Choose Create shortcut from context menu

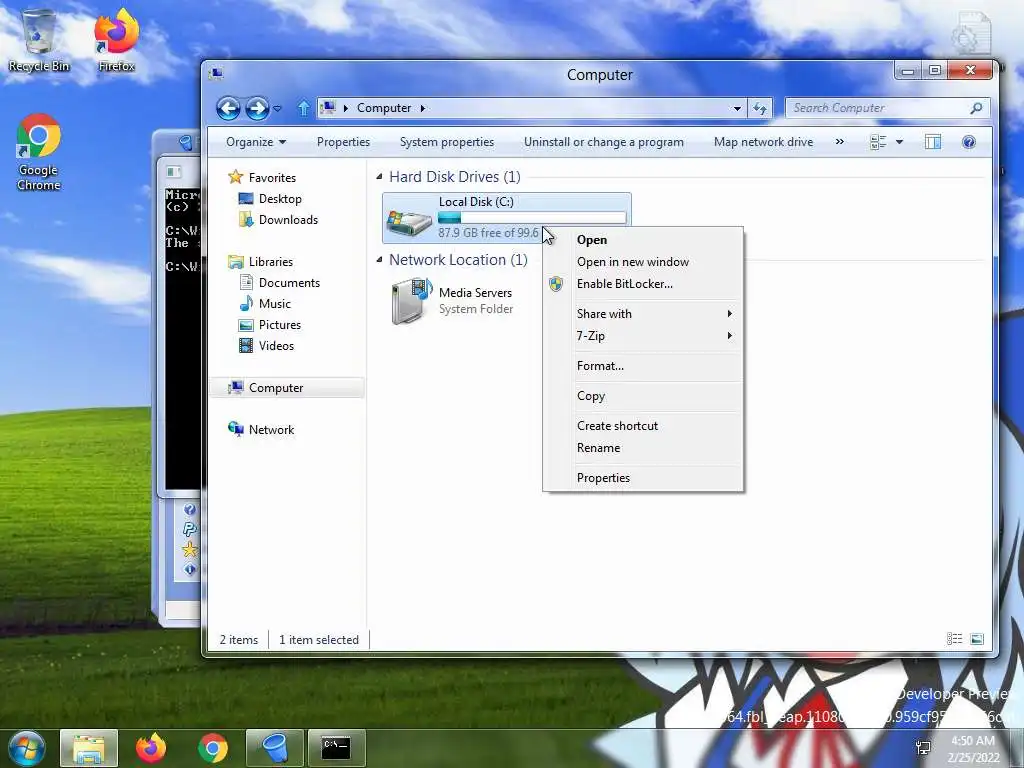(643, 426)
